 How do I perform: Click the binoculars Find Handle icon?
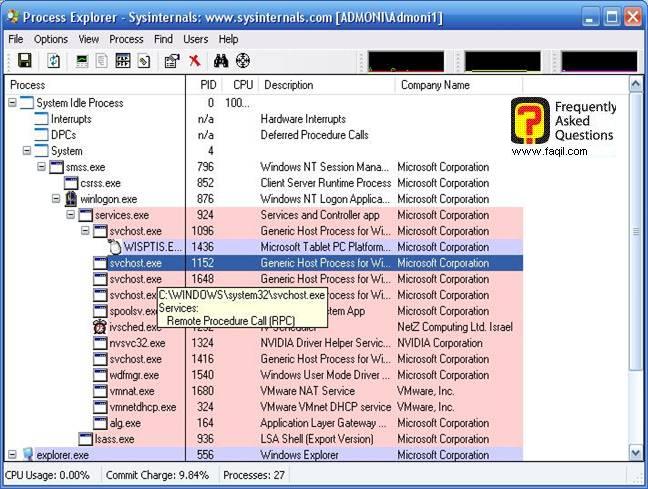pyautogui.click(x=221, y=61)
